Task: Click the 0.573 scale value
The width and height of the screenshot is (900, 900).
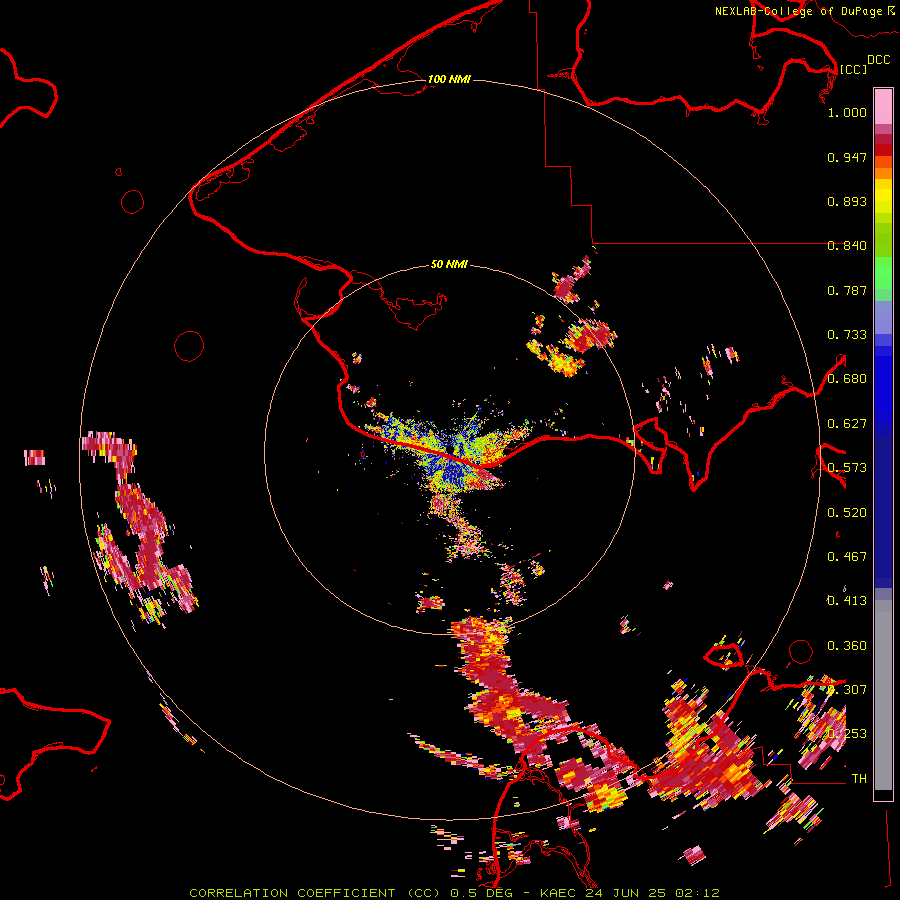Action: click(847, 468)
